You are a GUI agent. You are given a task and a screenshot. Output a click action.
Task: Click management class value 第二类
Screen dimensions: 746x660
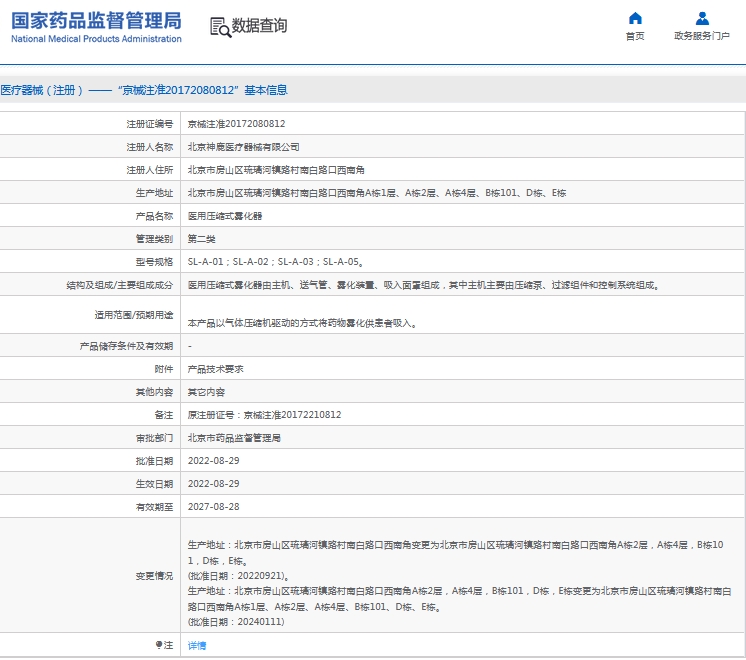(201, 239)
